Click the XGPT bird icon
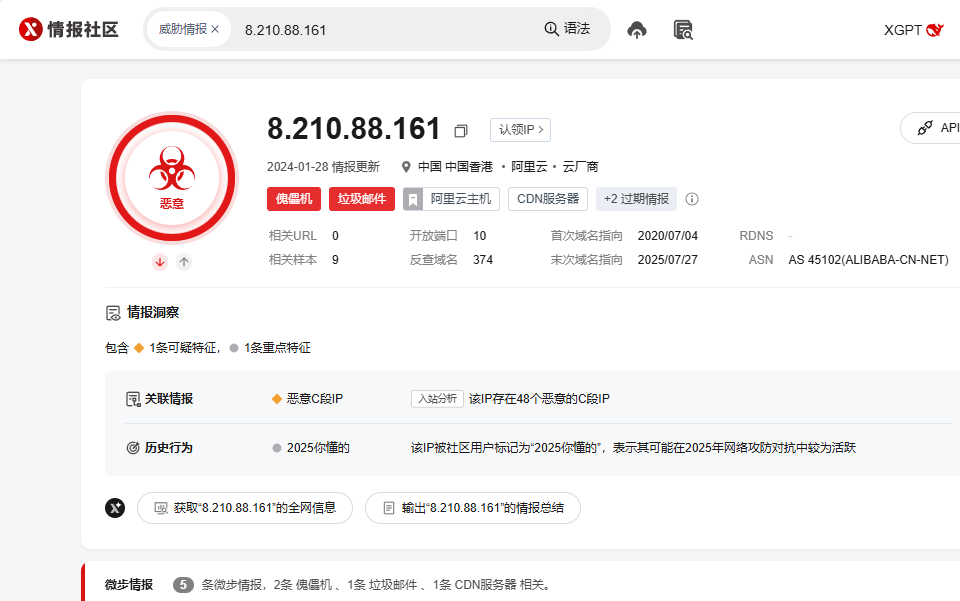The height and width of the screenshot is (601, 960). [x=934, y=30]
